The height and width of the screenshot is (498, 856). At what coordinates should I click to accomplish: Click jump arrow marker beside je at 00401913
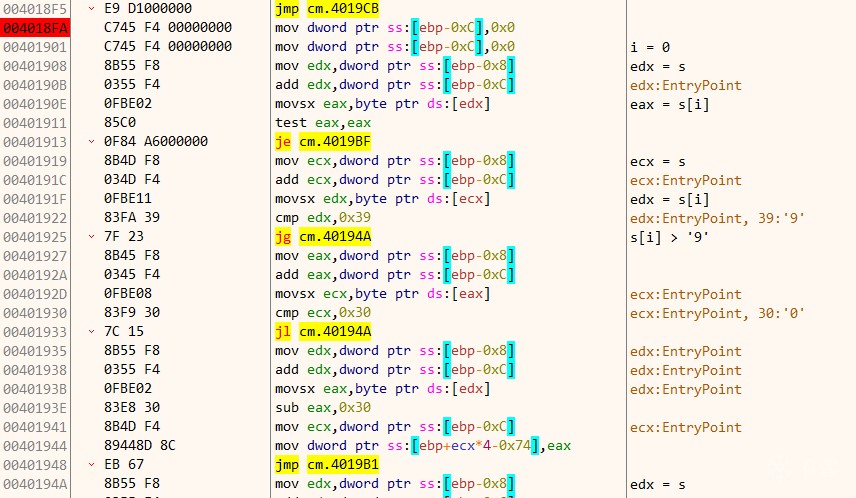coord(92,141)
